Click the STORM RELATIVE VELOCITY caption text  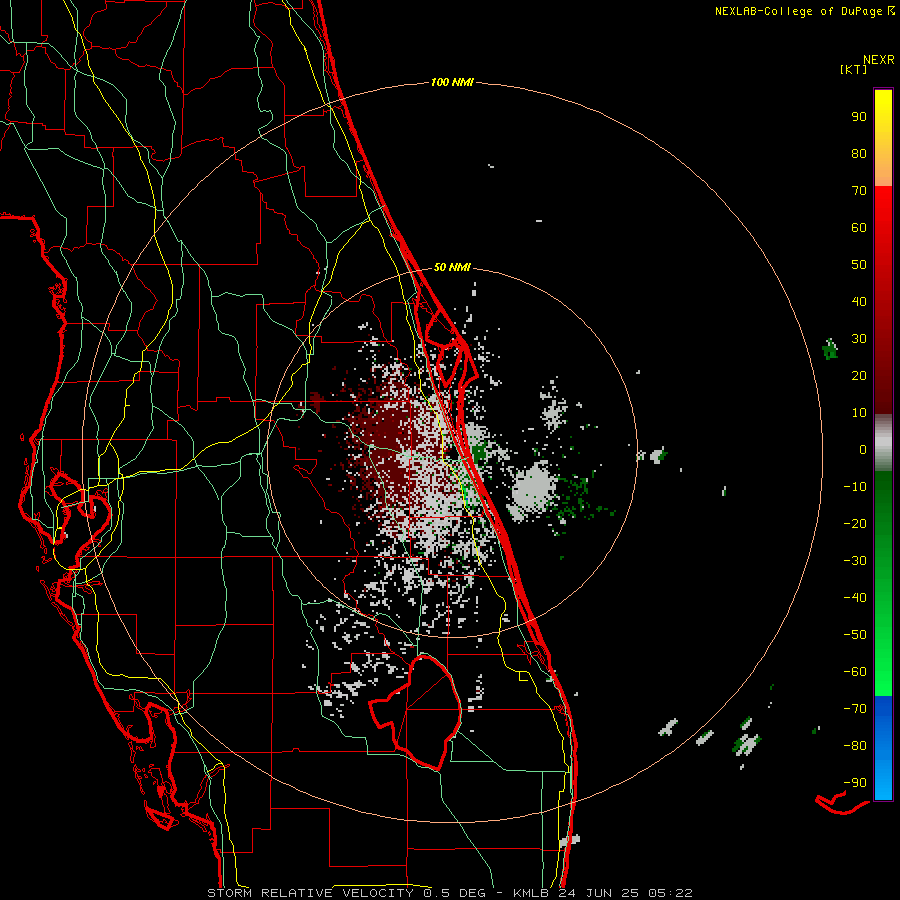311,893
